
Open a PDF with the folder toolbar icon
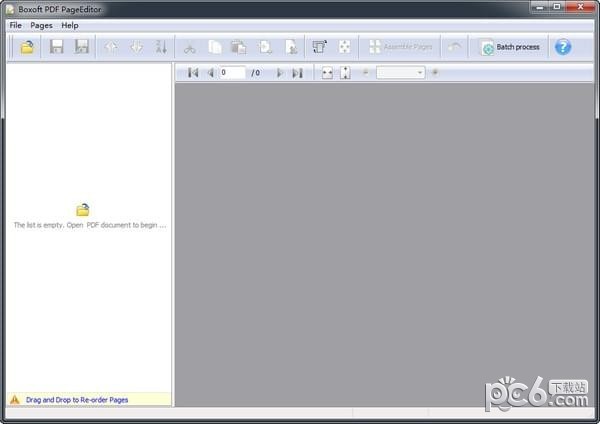[x=27, y=47]
